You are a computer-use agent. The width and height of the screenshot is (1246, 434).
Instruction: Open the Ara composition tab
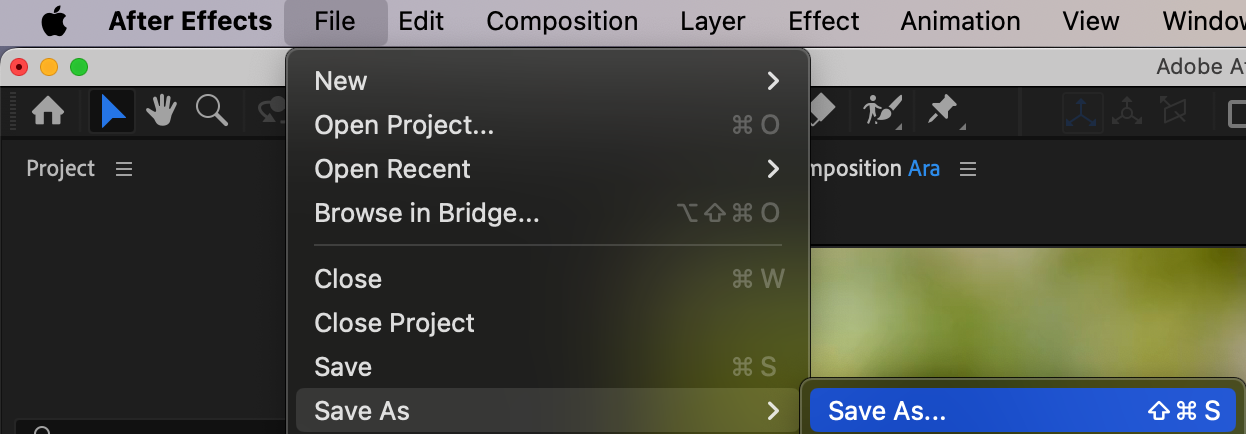click(923, 169)
